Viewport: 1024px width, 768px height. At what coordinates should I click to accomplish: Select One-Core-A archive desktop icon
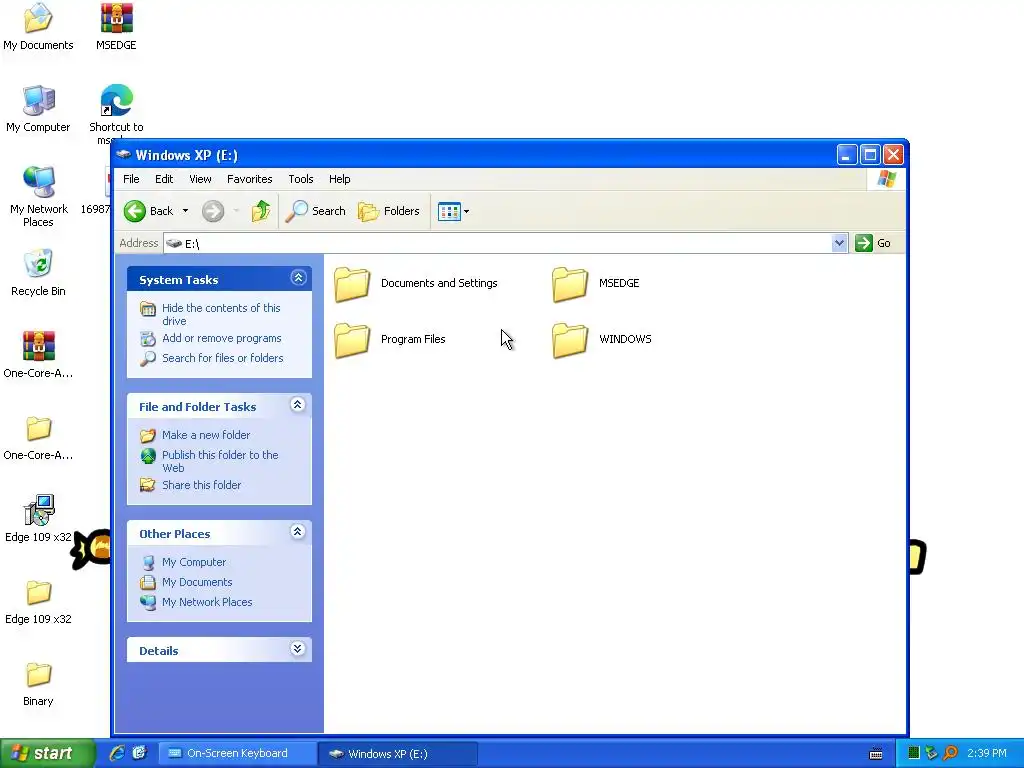click(38, 355)
